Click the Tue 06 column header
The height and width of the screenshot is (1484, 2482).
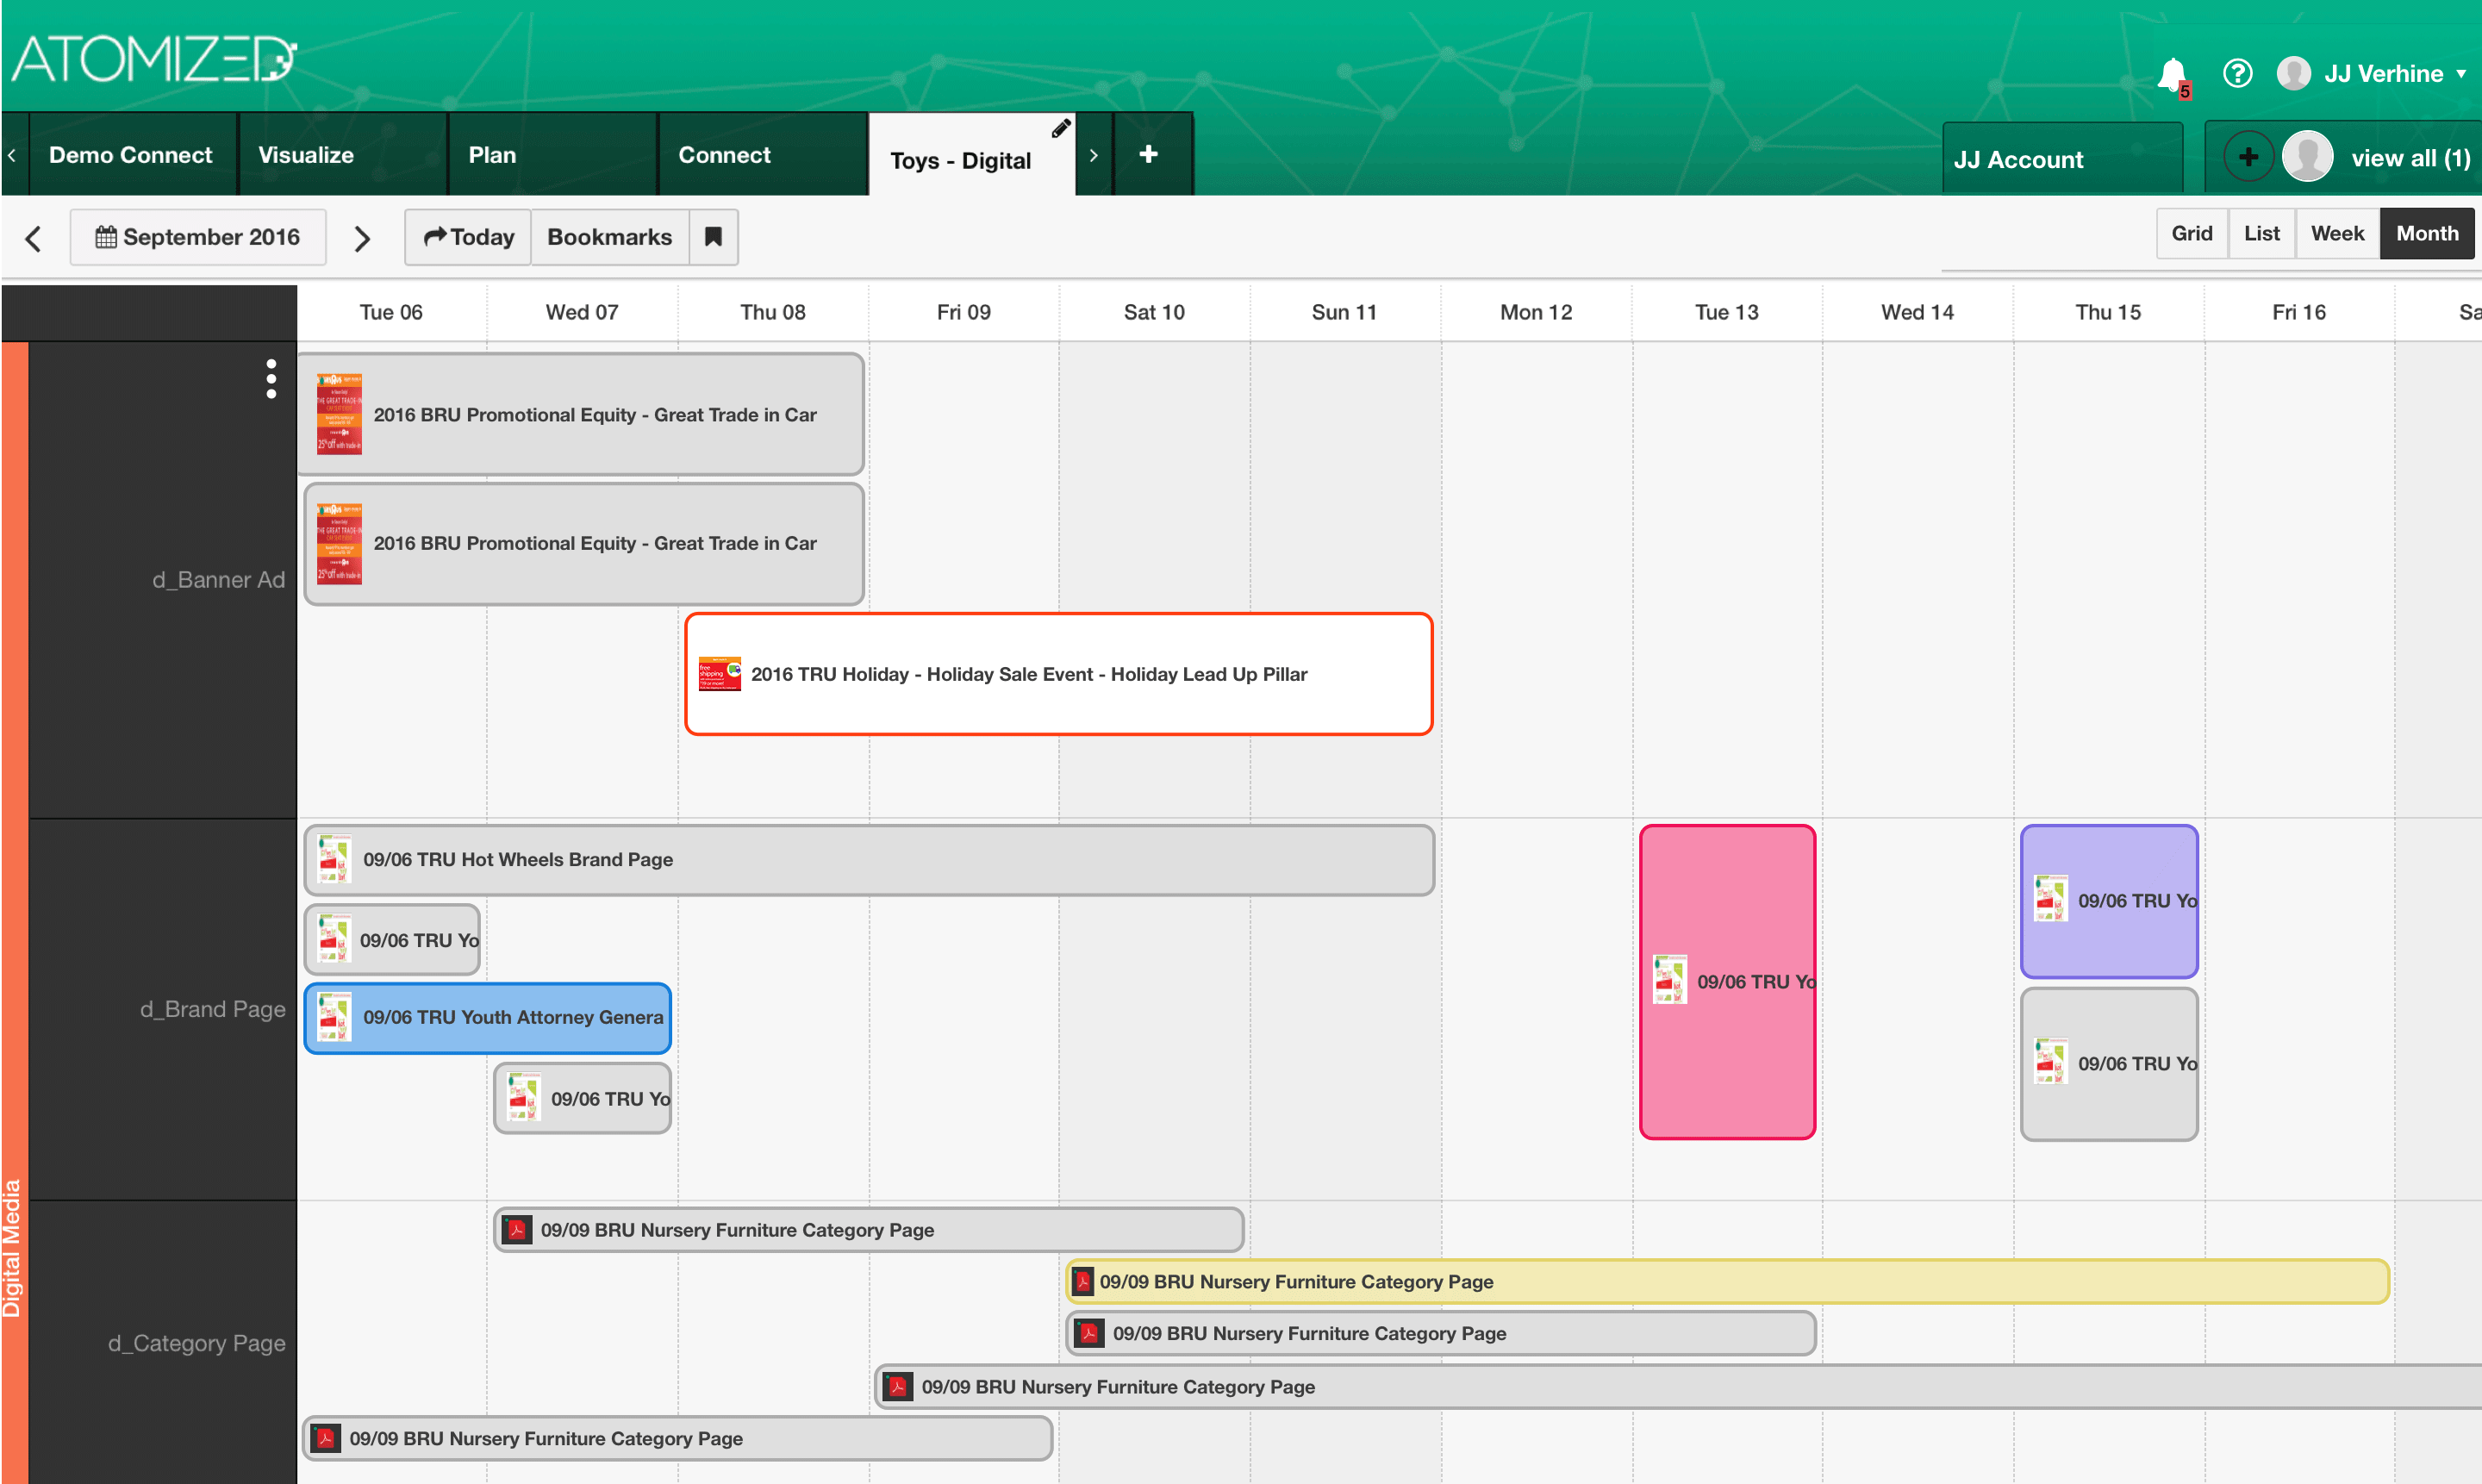[x=391, y=312]
